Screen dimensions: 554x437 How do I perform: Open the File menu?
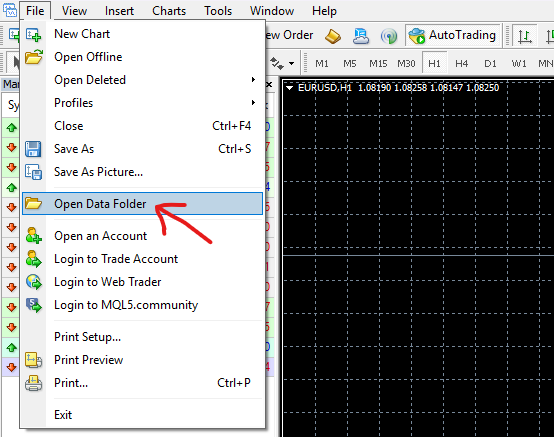[x=35, y=11]
